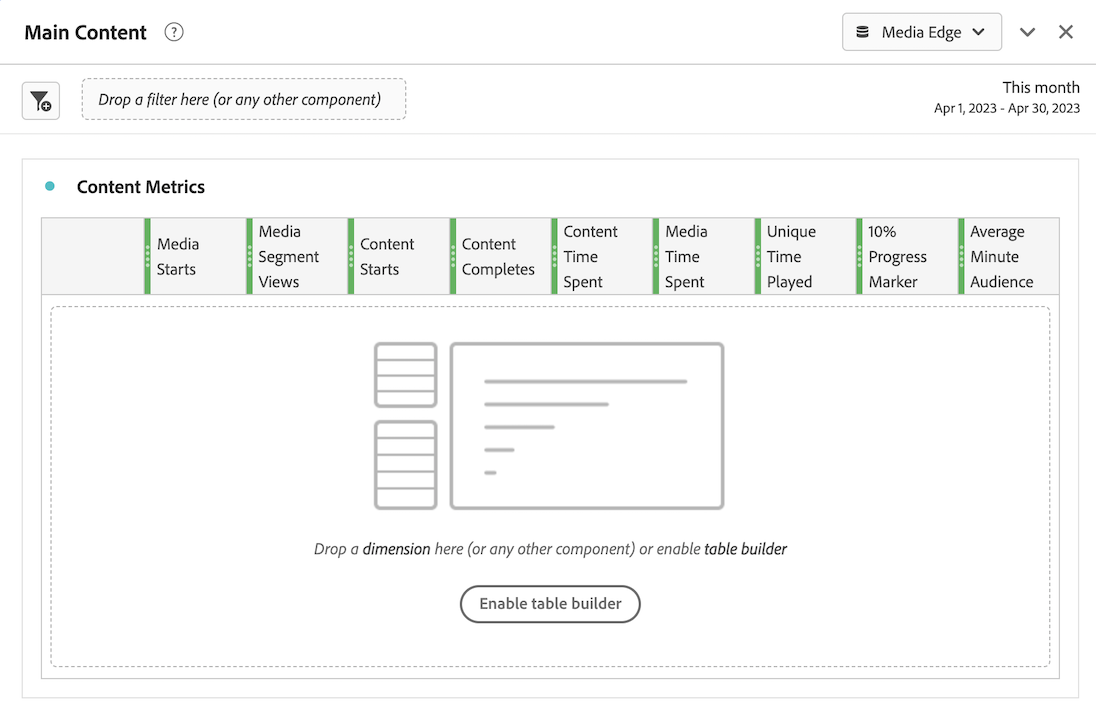The width and height of the screenshot is (1096, 714).
Task: Click the teal Content Metrics color dot
Action: click(50, 186)
